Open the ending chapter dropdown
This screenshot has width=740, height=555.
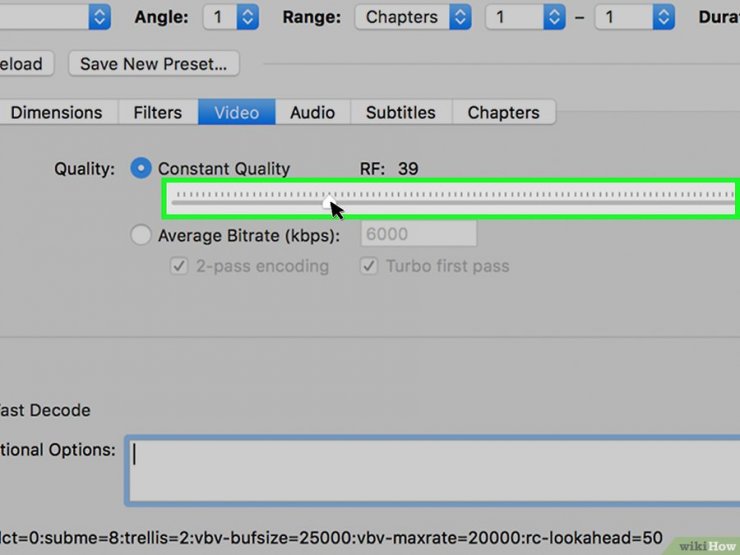click(634, 16)
